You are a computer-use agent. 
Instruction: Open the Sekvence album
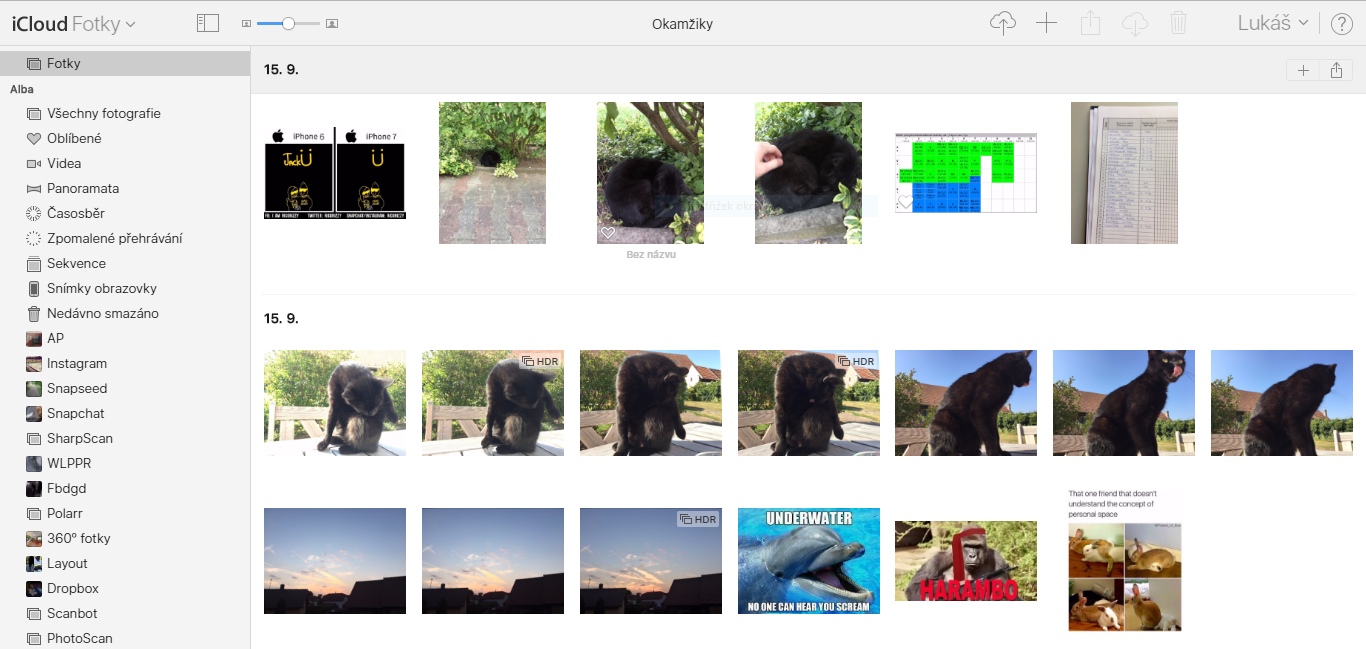[x=125, y=263]
